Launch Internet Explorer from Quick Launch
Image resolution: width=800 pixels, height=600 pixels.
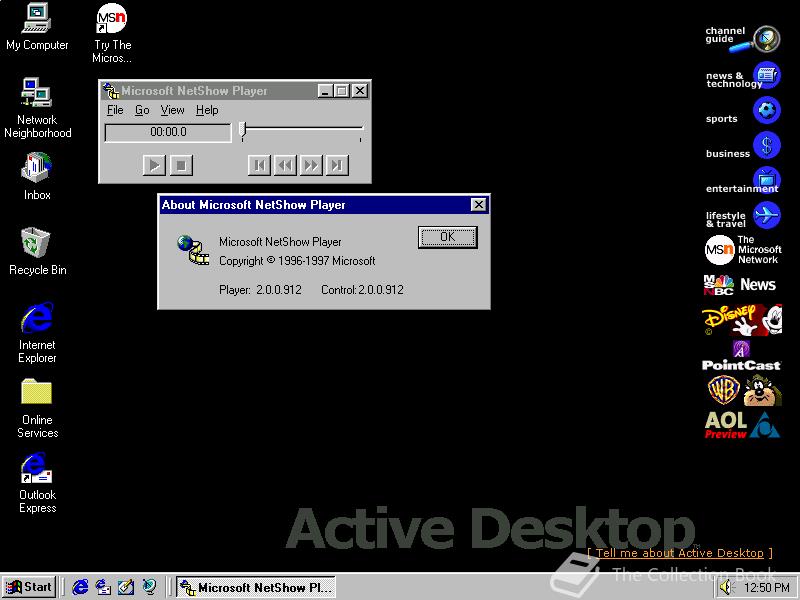click(x=80, y=587)
